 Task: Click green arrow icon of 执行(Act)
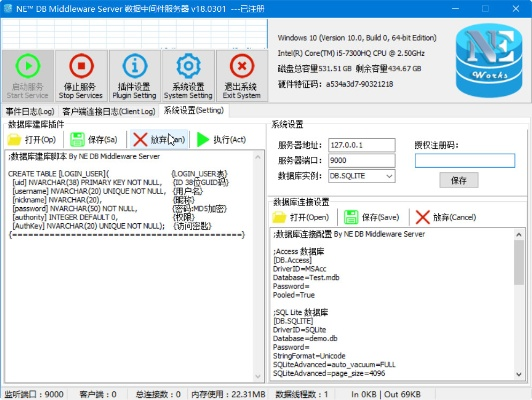point(203,139)
